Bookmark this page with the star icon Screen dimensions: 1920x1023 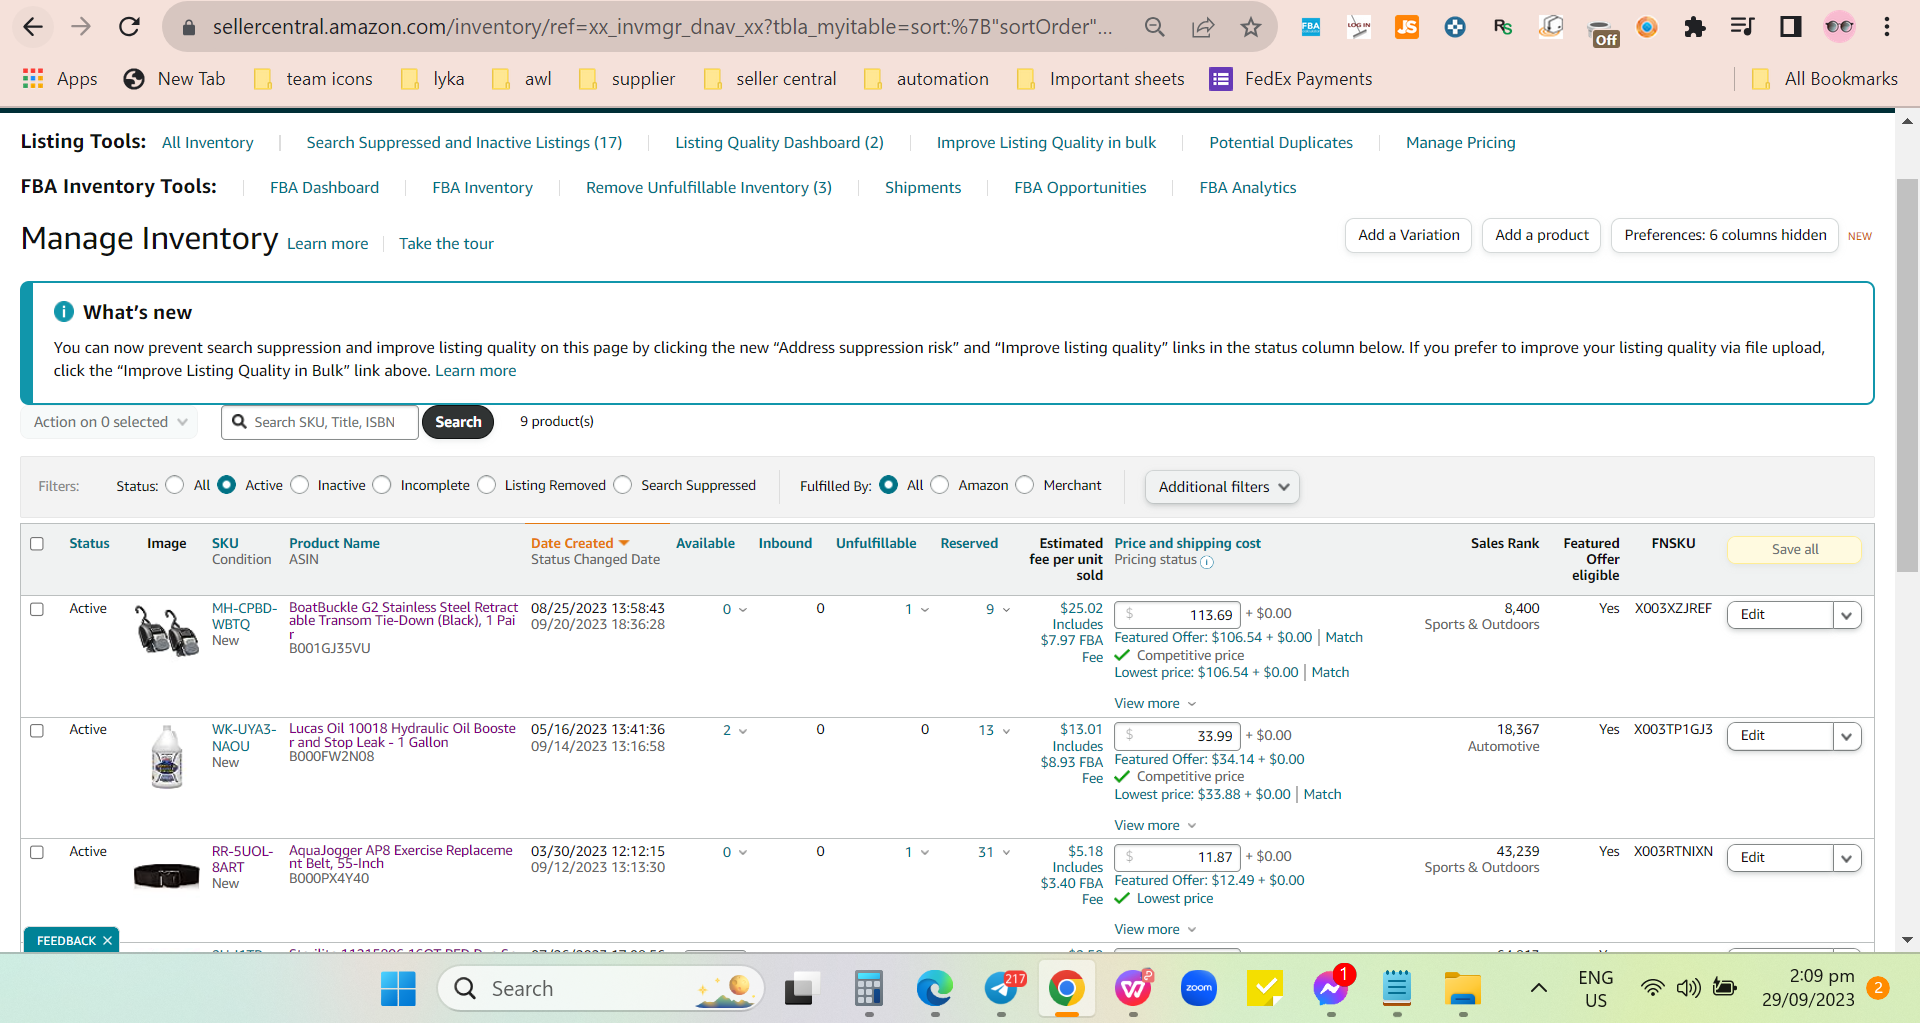[1251, 27]
